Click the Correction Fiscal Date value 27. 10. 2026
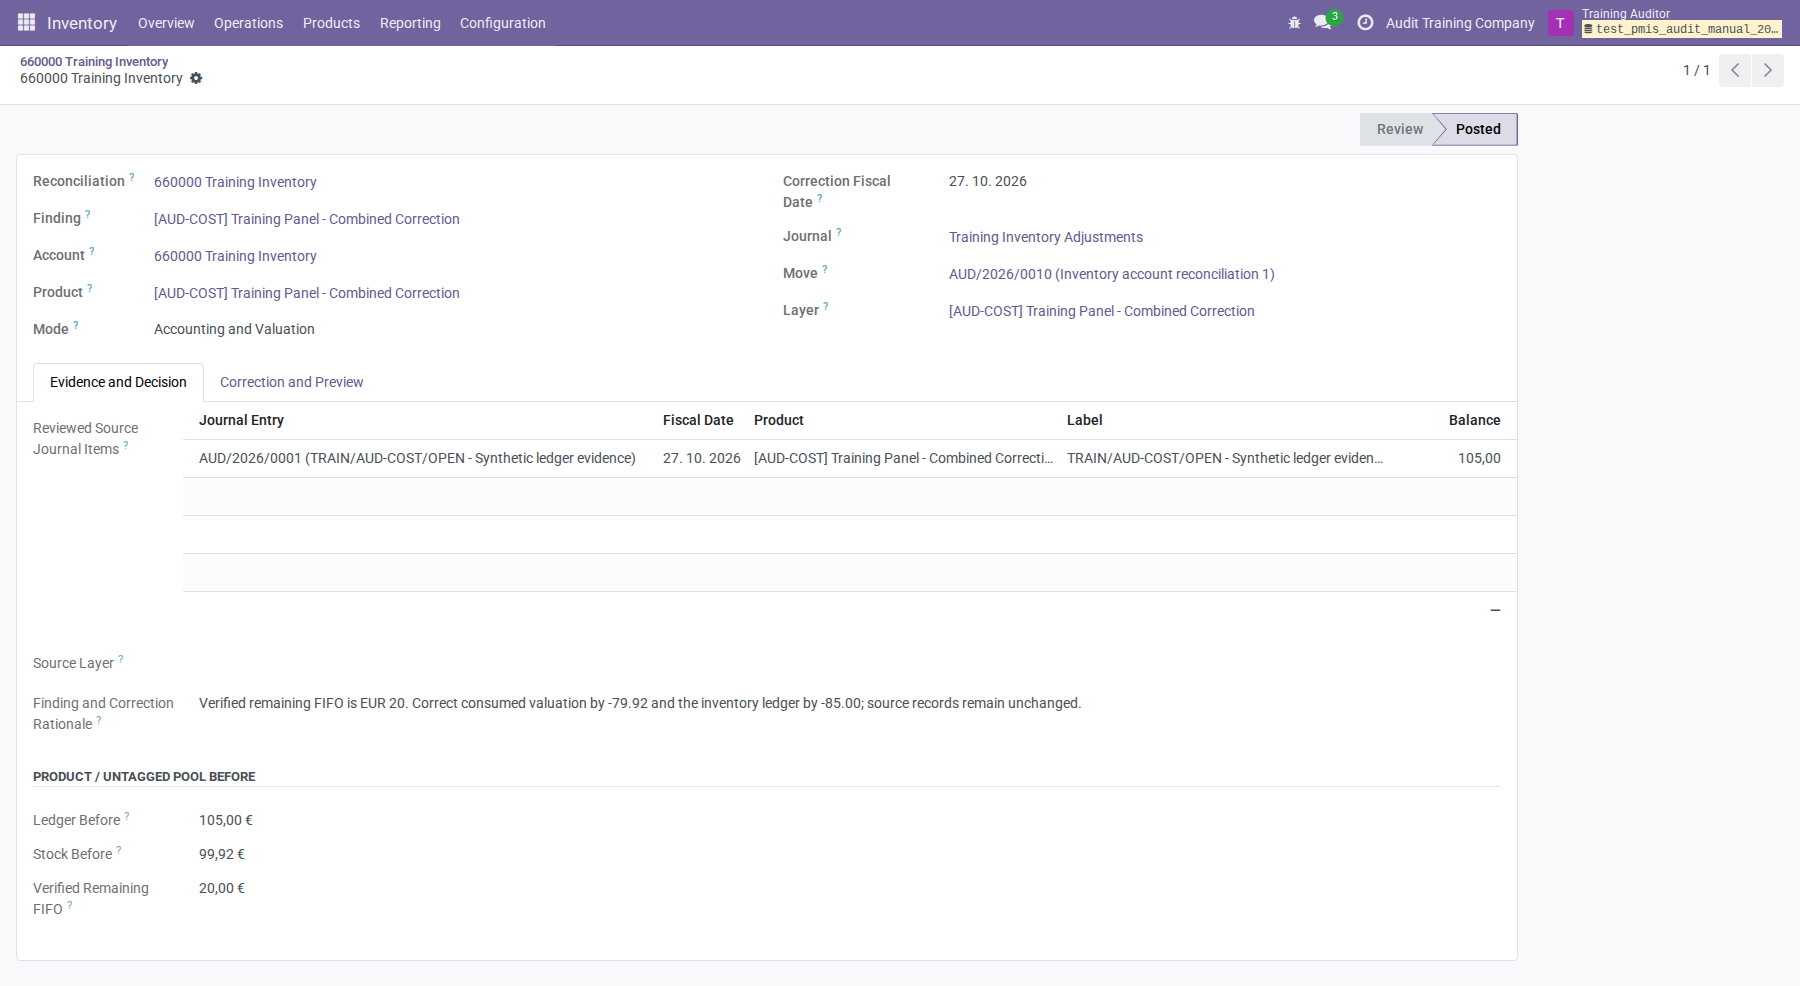 [x=988, y=181]
